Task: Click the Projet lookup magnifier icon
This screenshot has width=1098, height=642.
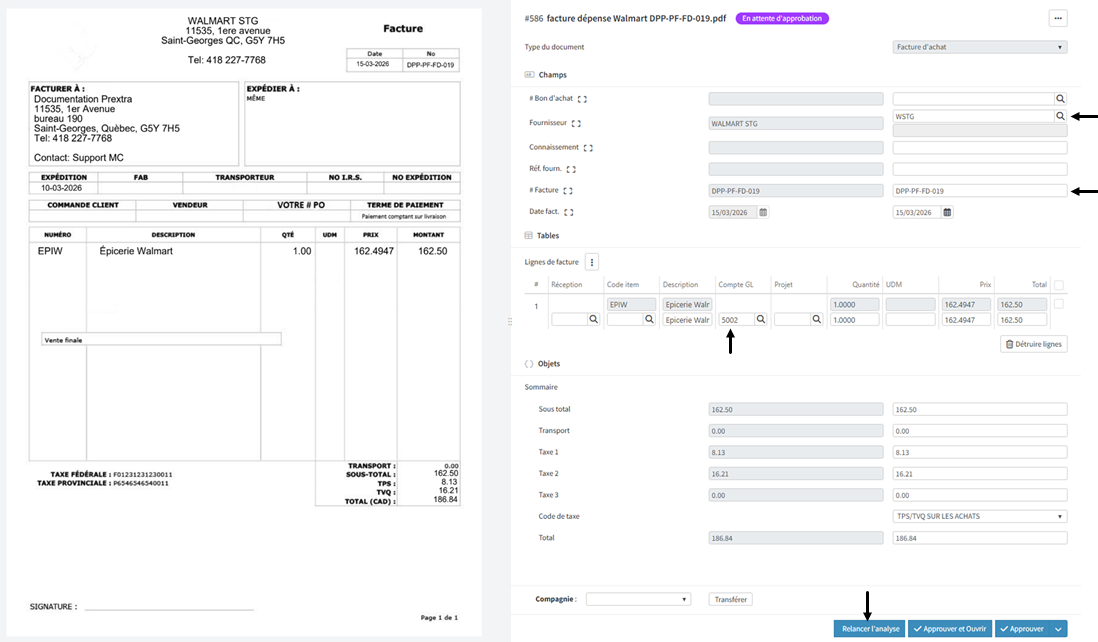Action: (x=816, y=320)
